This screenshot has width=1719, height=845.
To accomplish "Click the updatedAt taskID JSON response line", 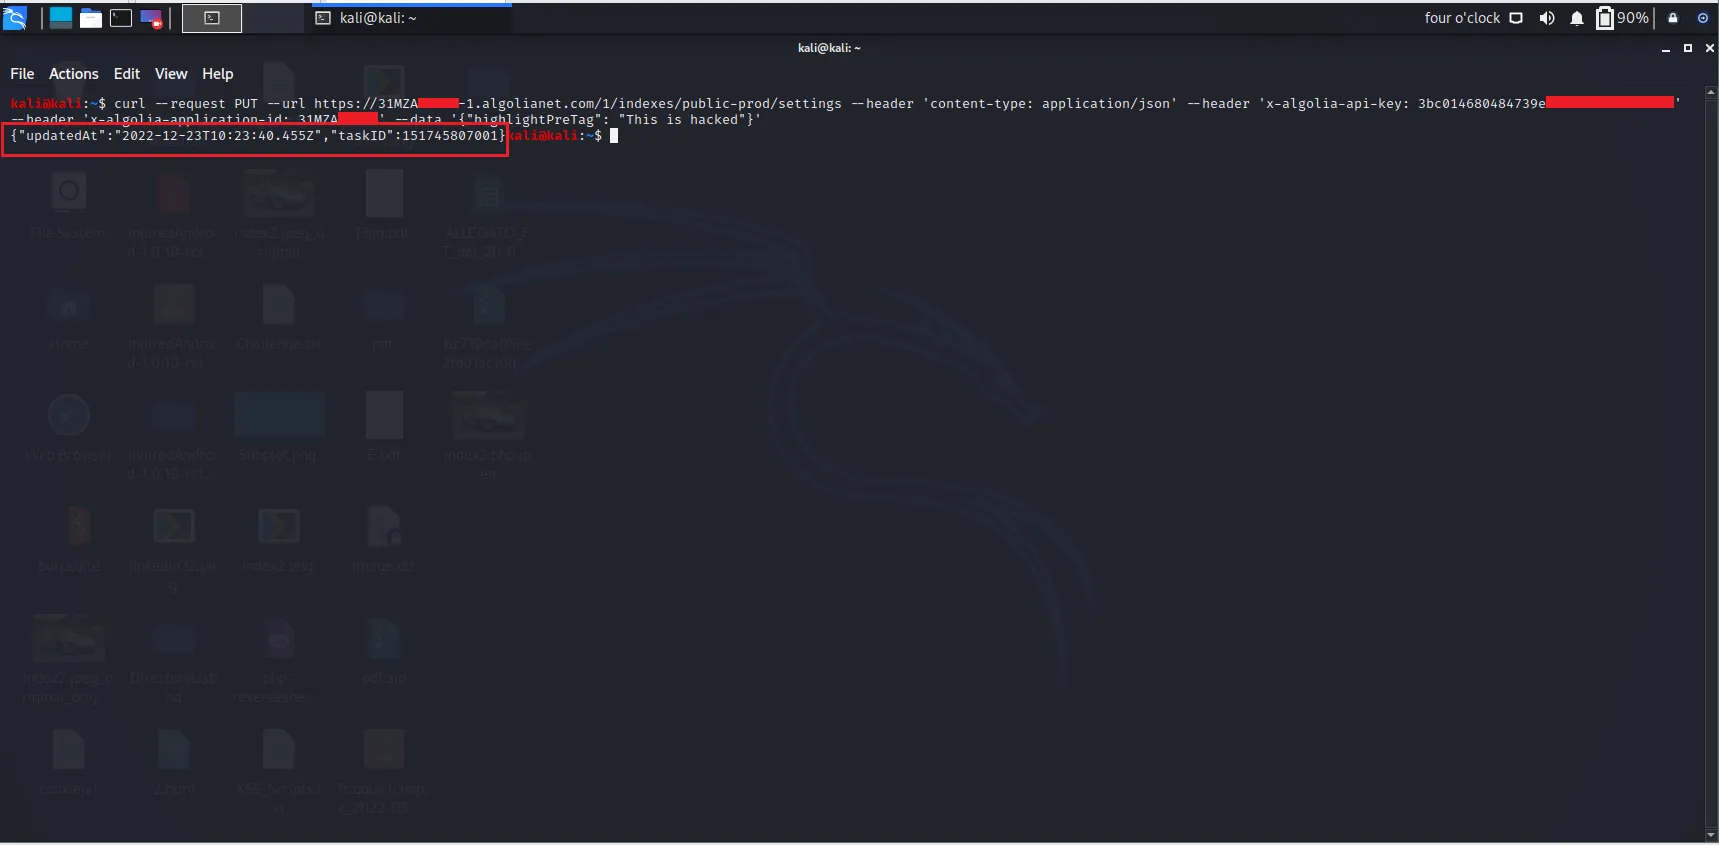I will [x=258, y=136].
